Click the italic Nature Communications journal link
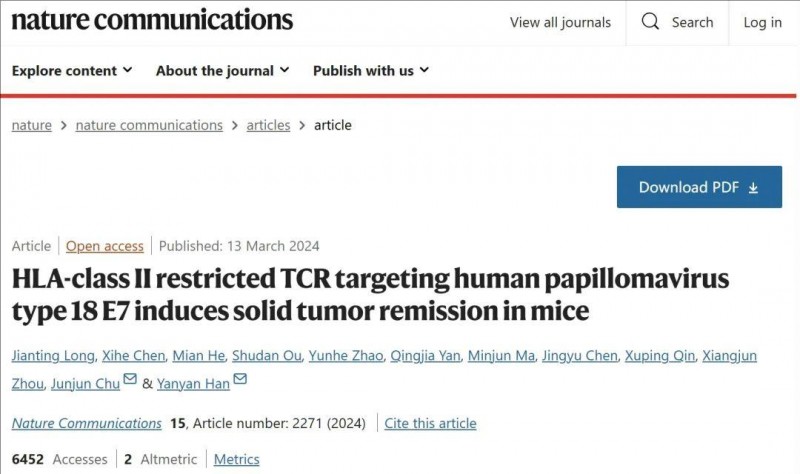Viewport: 800px width, 474px height. pos(87,423)
